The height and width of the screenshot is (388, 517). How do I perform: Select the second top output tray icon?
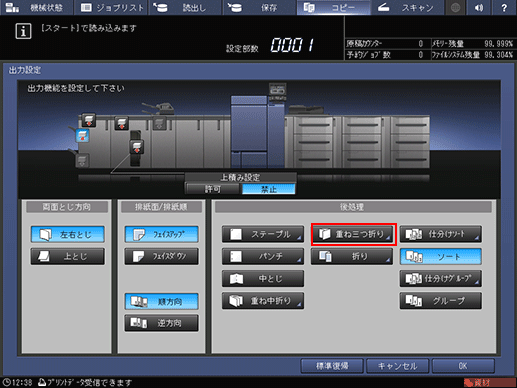[121, 123]
